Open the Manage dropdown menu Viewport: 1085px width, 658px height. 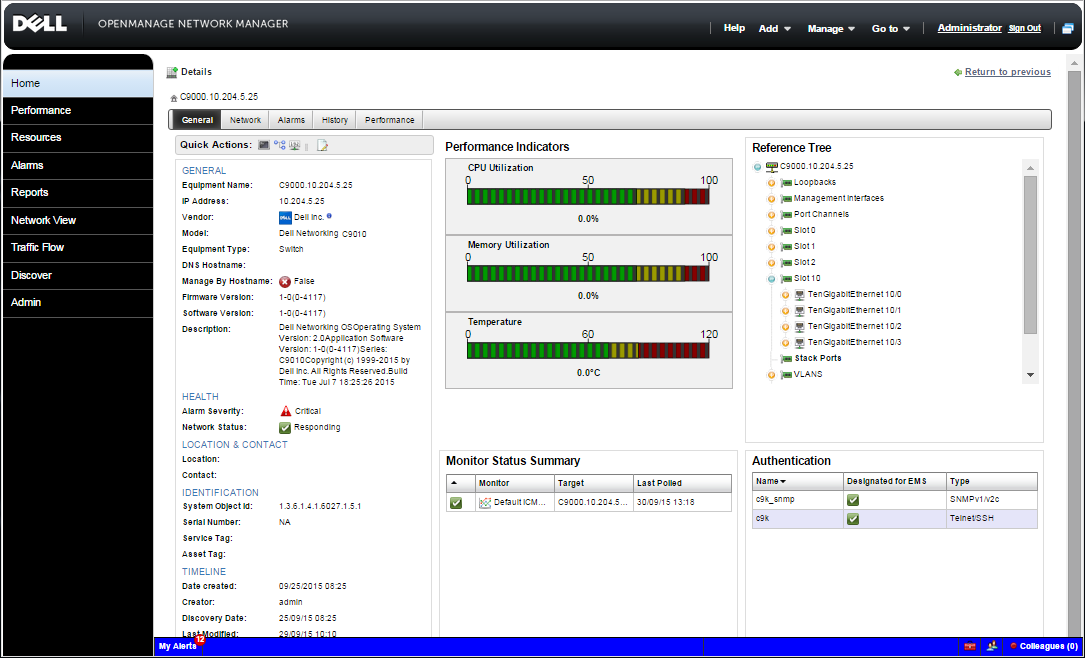(x=831, y=28)
